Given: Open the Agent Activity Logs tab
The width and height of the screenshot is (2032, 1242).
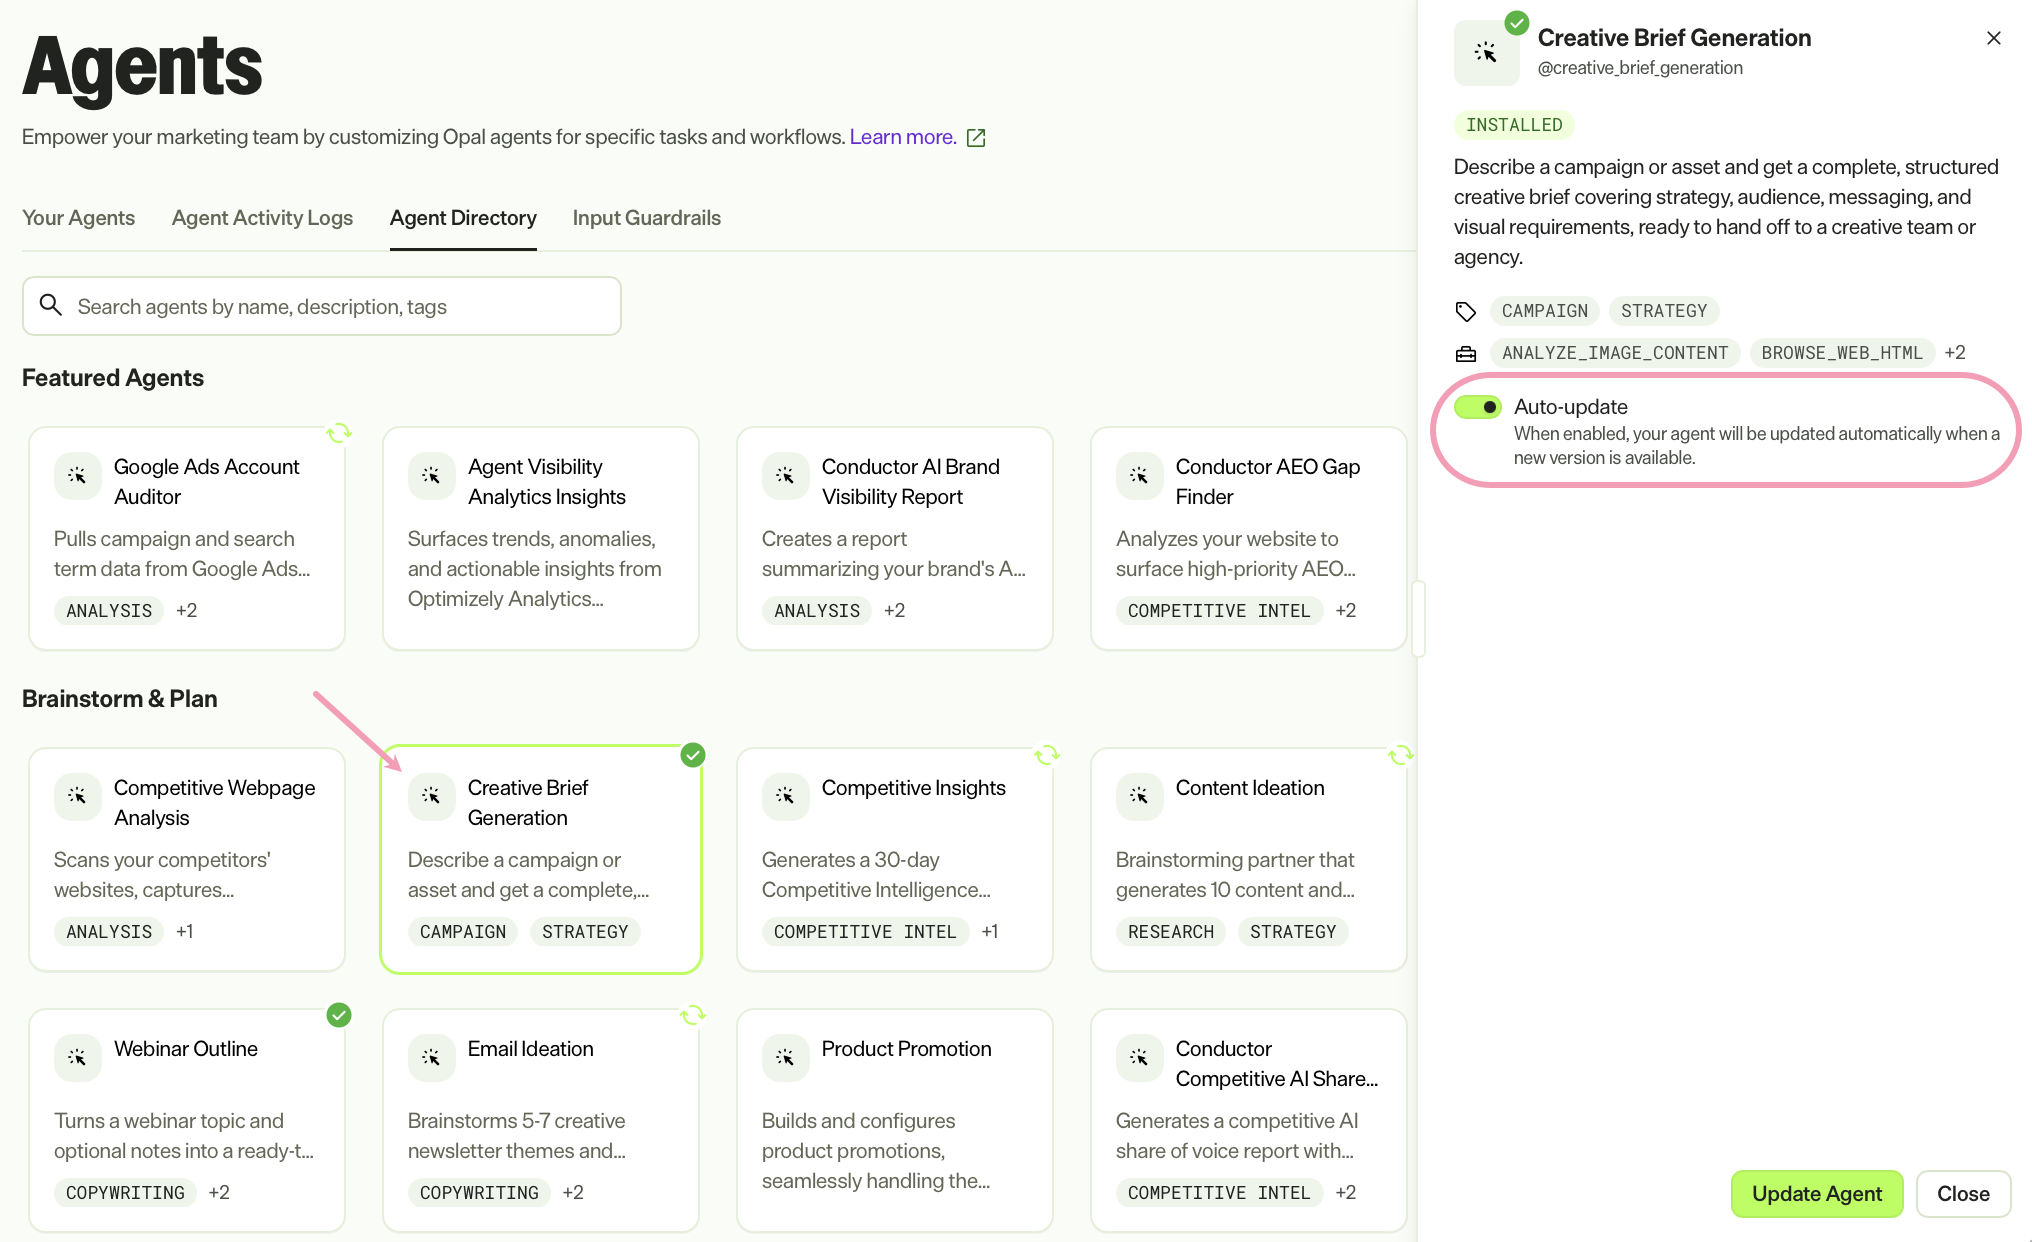Looking at the screenshot, I should coord(262,218).
